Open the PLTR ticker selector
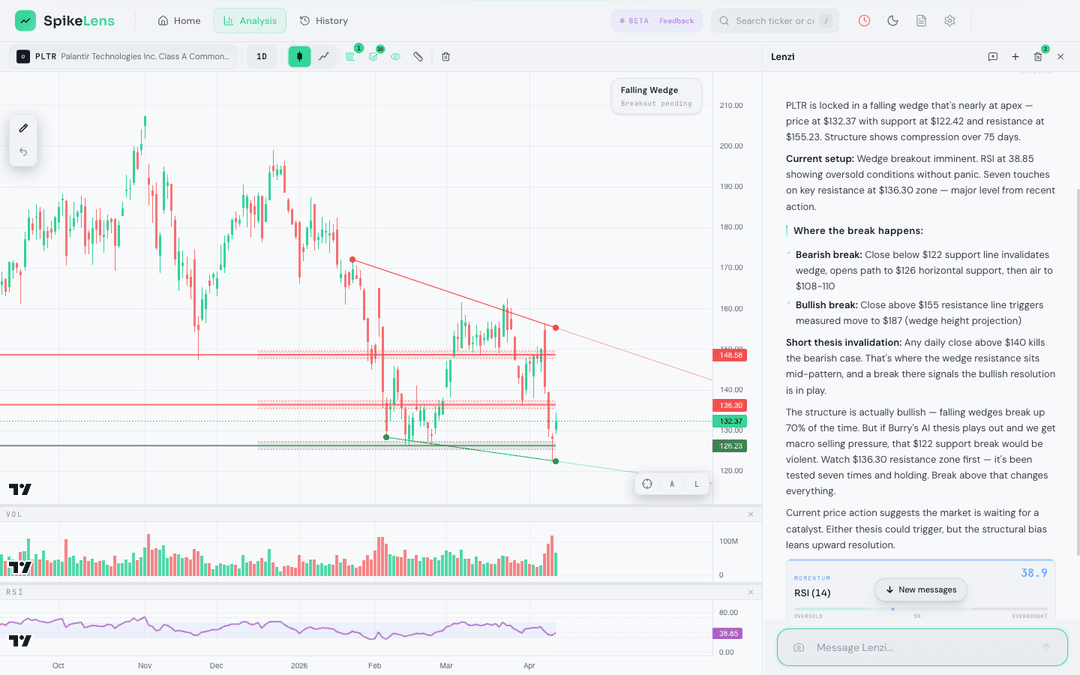1080x675 pixels. (120, 57)
